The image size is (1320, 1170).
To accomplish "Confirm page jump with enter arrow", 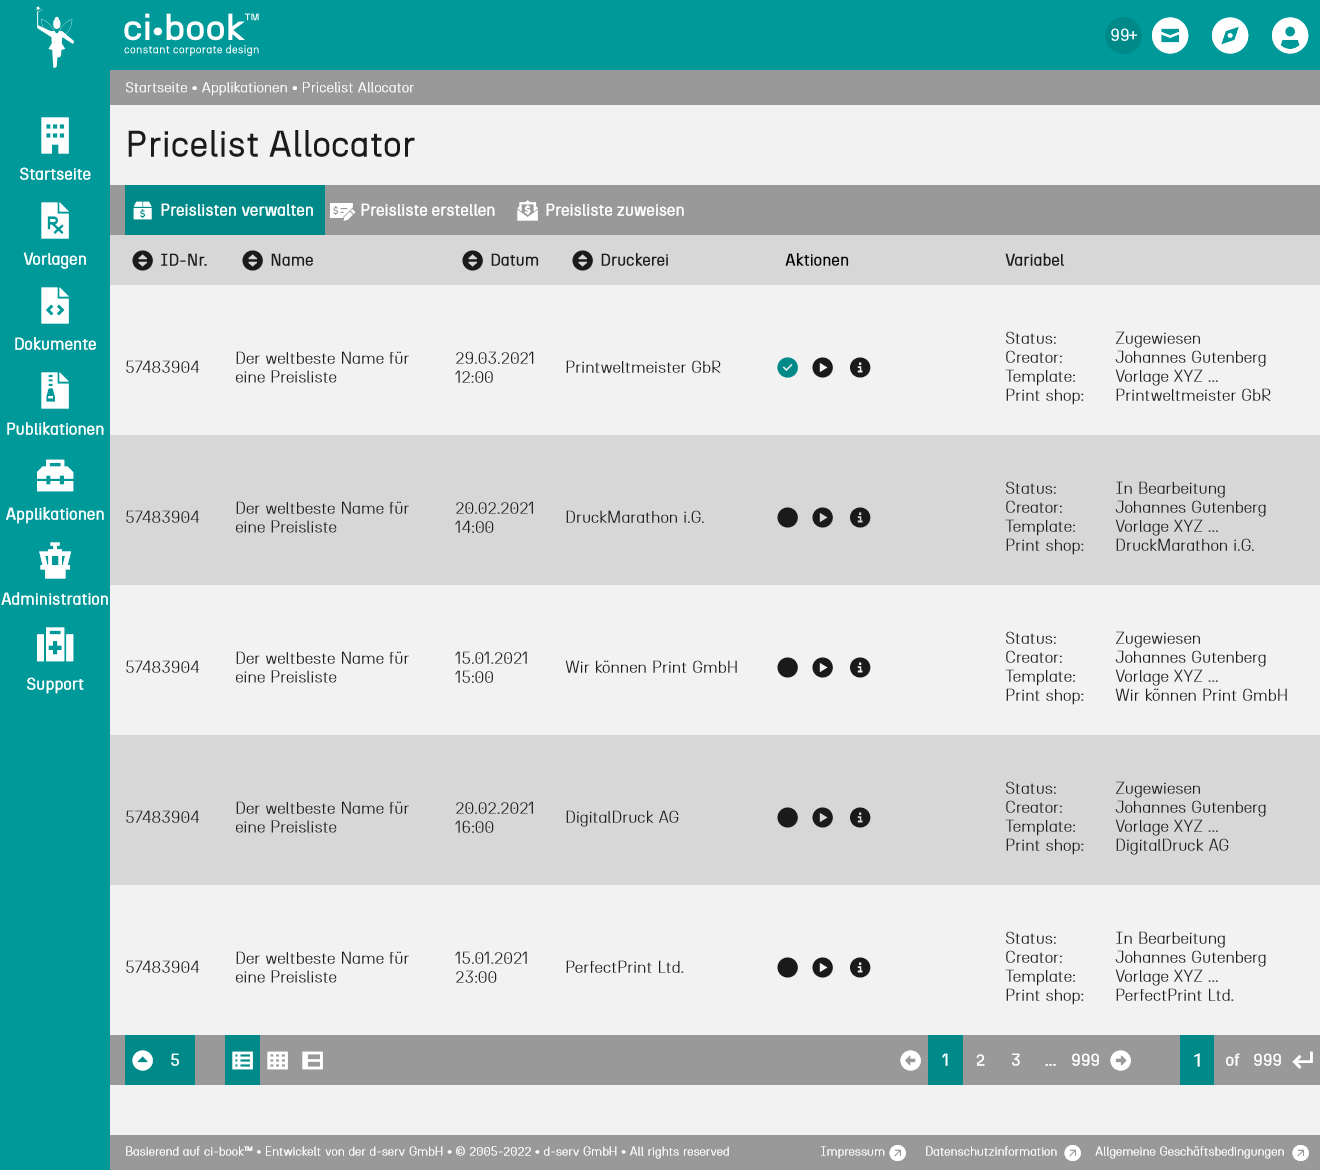I will (1303, 1060).
